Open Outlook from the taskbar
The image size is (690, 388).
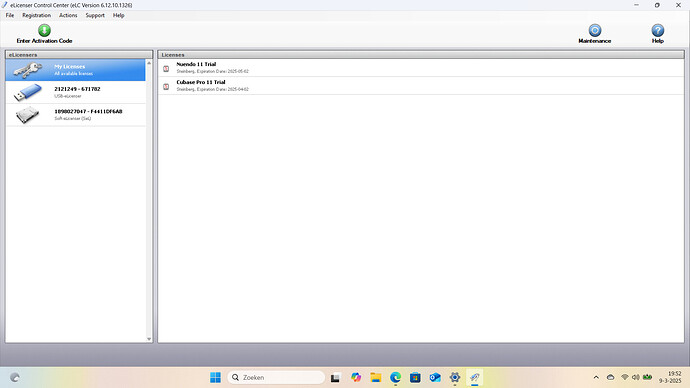point(435,377)
